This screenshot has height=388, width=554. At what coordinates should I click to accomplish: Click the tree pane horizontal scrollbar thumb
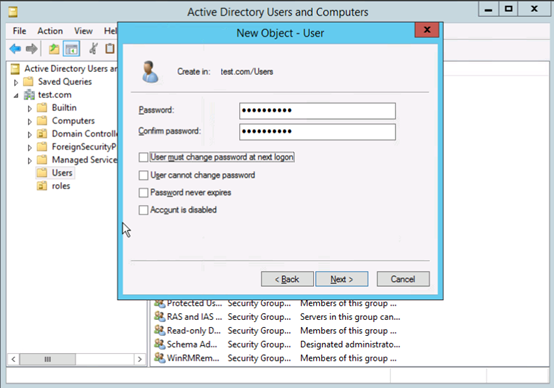point(47,359)
